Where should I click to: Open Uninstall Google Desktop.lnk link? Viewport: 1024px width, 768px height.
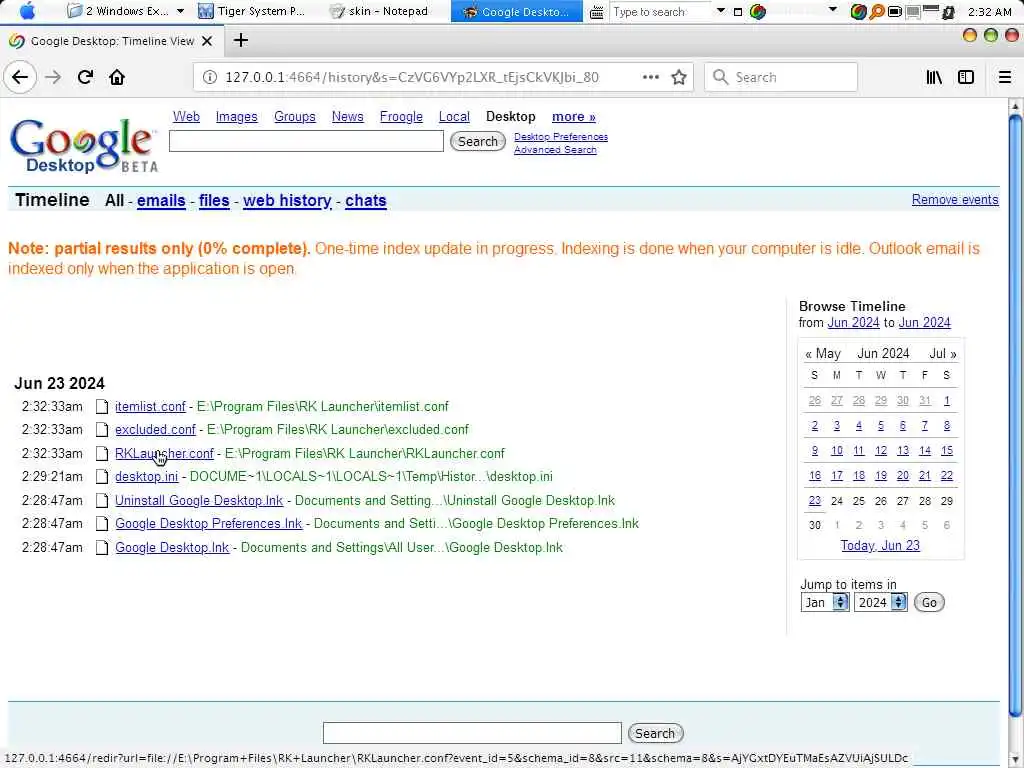[x=199, y=500]
